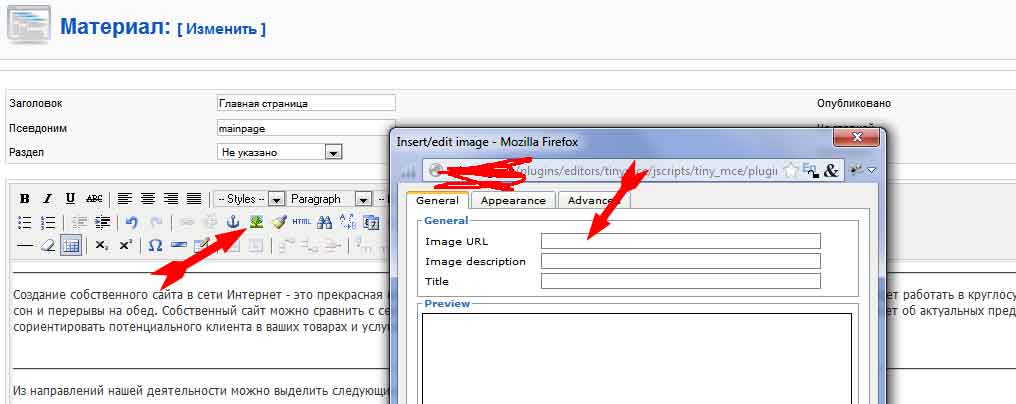Open the Styles dropdown
This screenshot has width=1016, height=404.
250,199
